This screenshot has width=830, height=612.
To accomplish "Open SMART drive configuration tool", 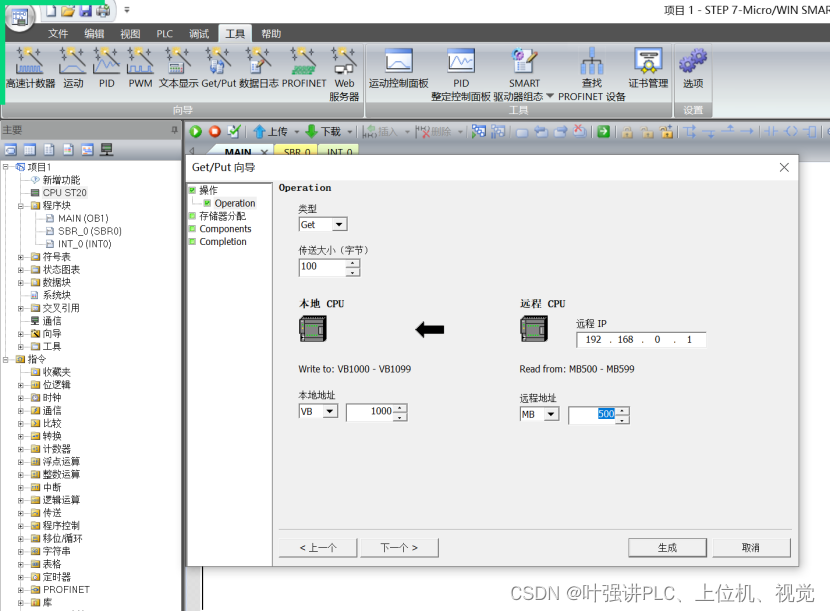I will coord(523,74).
